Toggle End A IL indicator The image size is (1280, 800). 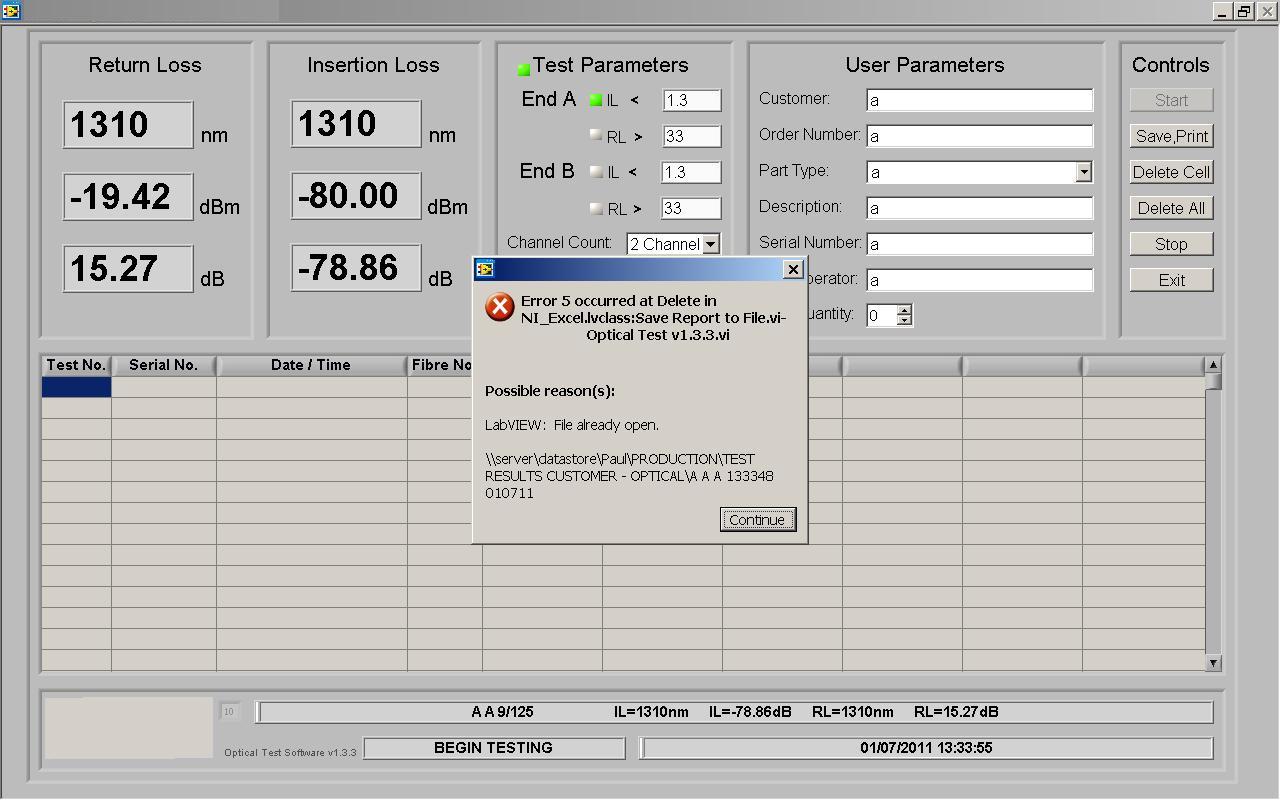tap(596, 100)
